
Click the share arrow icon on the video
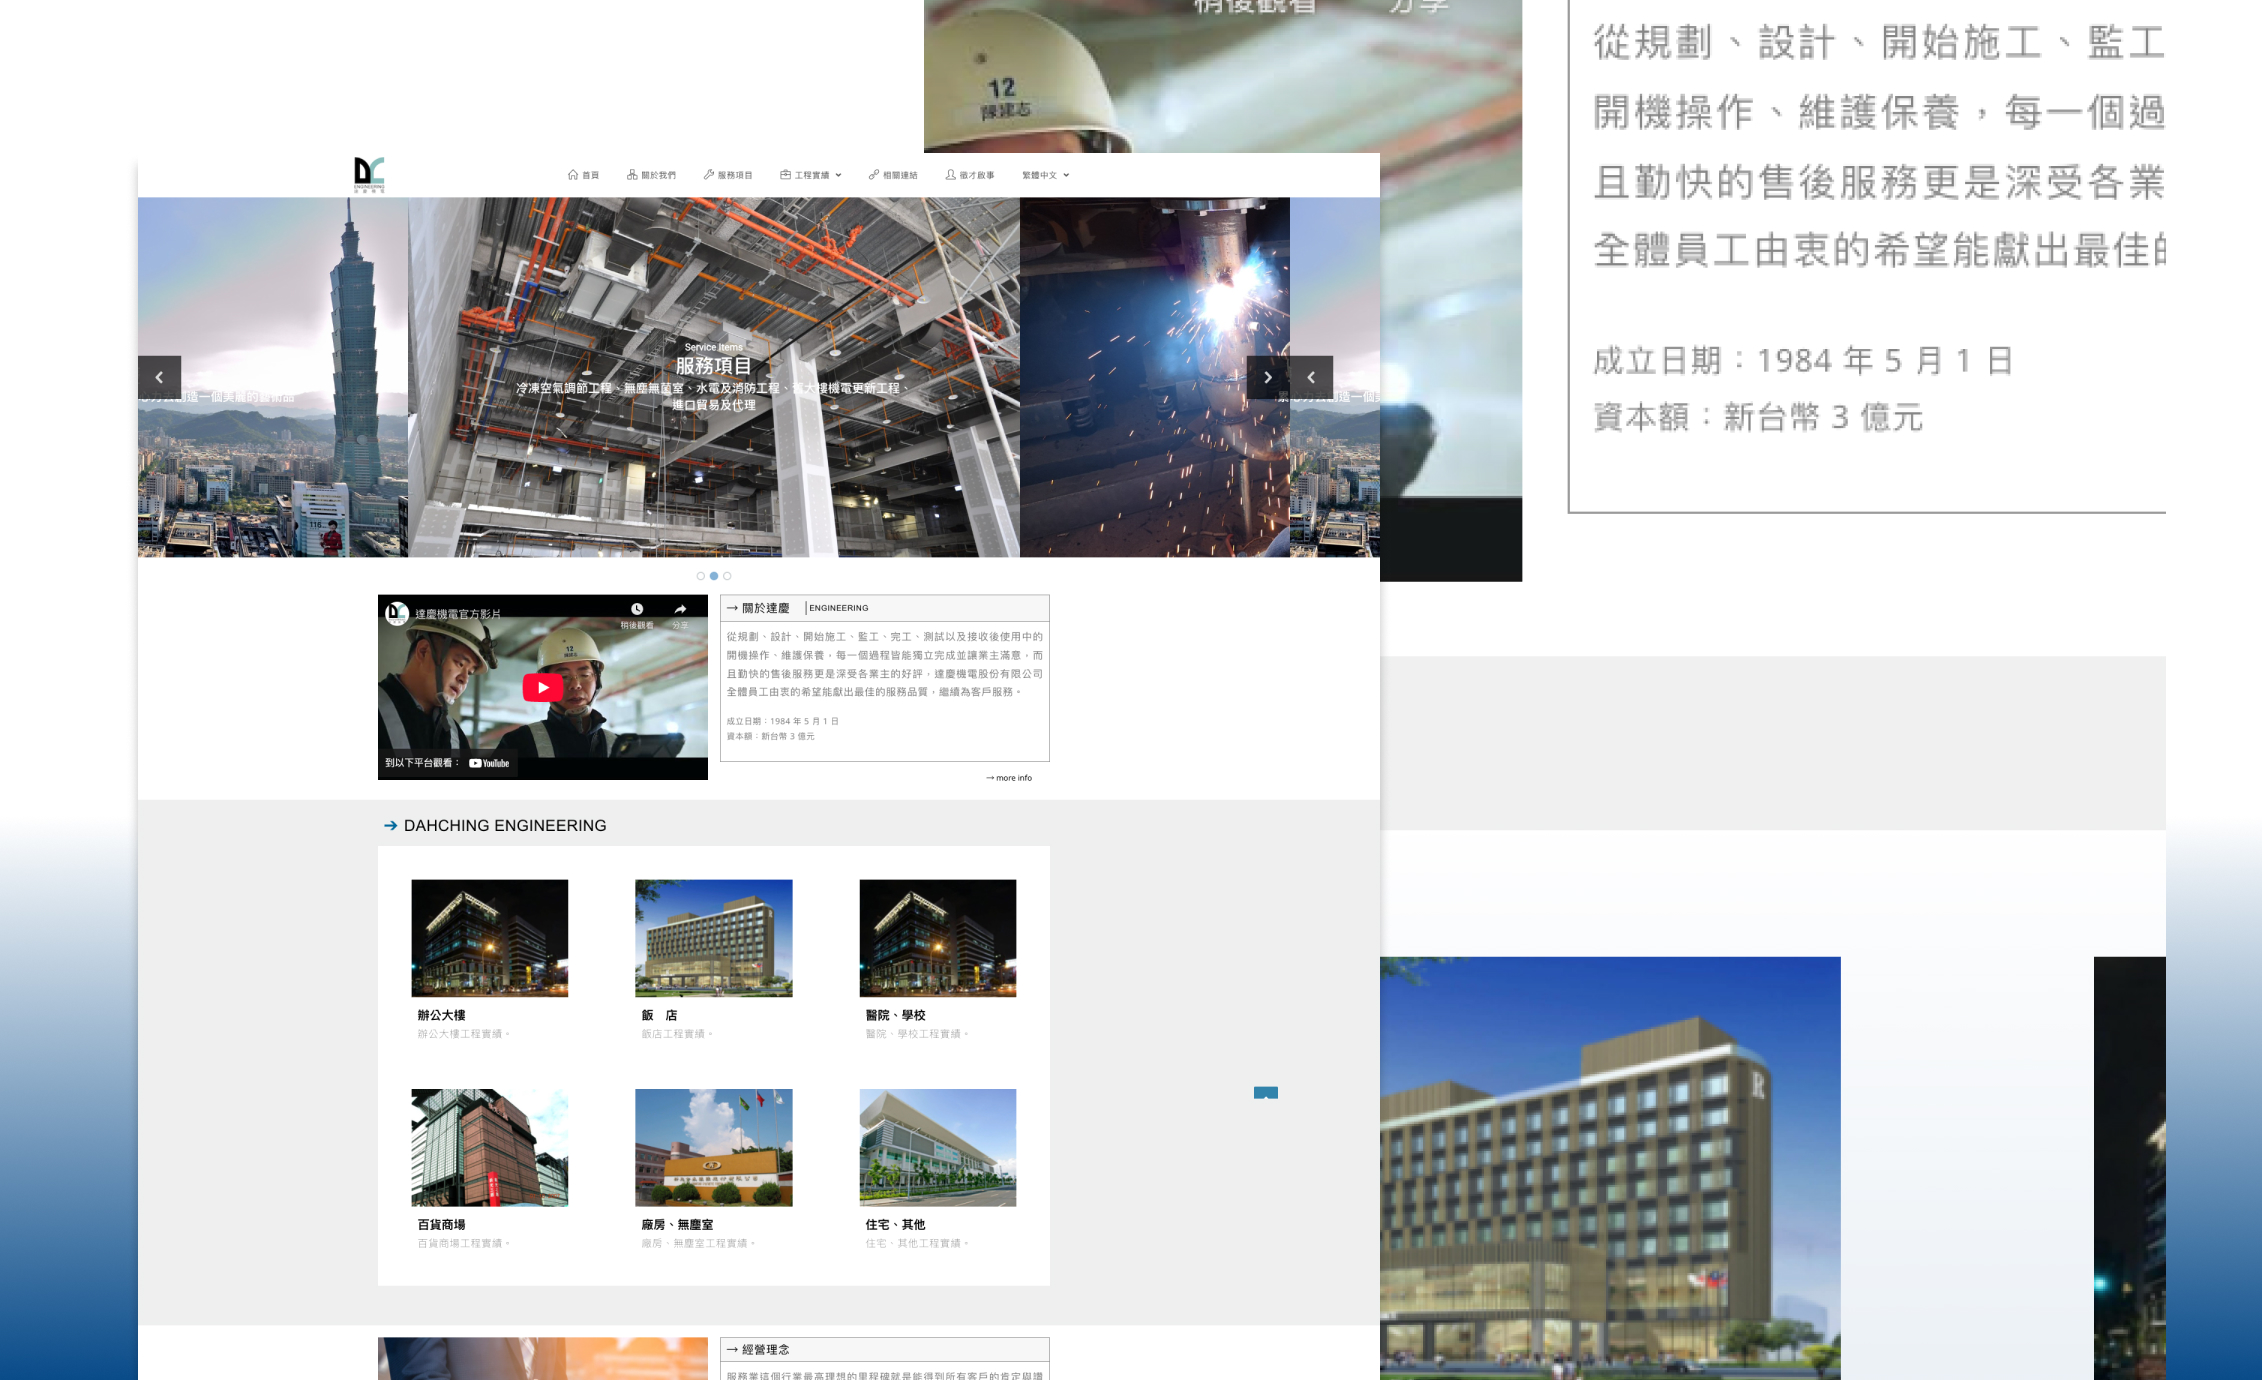(680, 611)
